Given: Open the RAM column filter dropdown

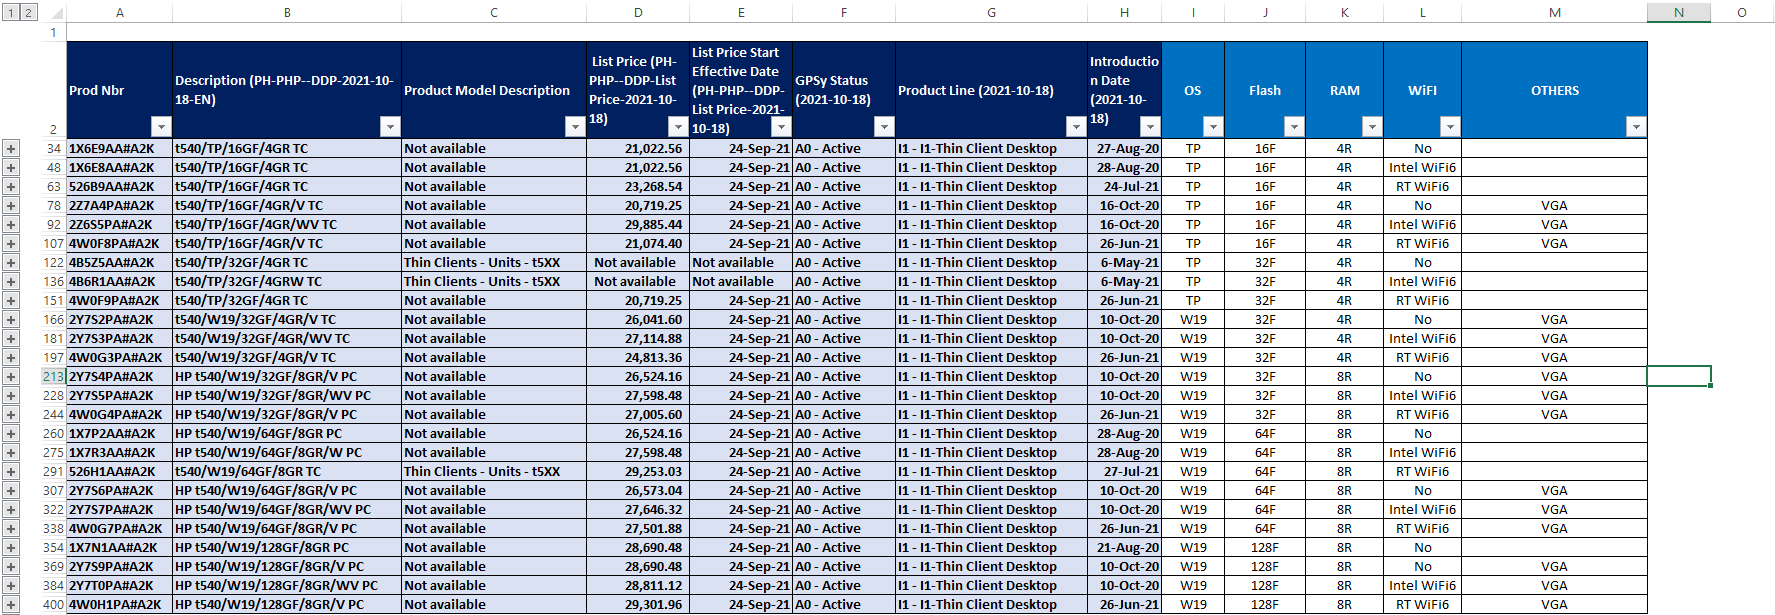Looking at the screenshot, I should click(1372, 127).
